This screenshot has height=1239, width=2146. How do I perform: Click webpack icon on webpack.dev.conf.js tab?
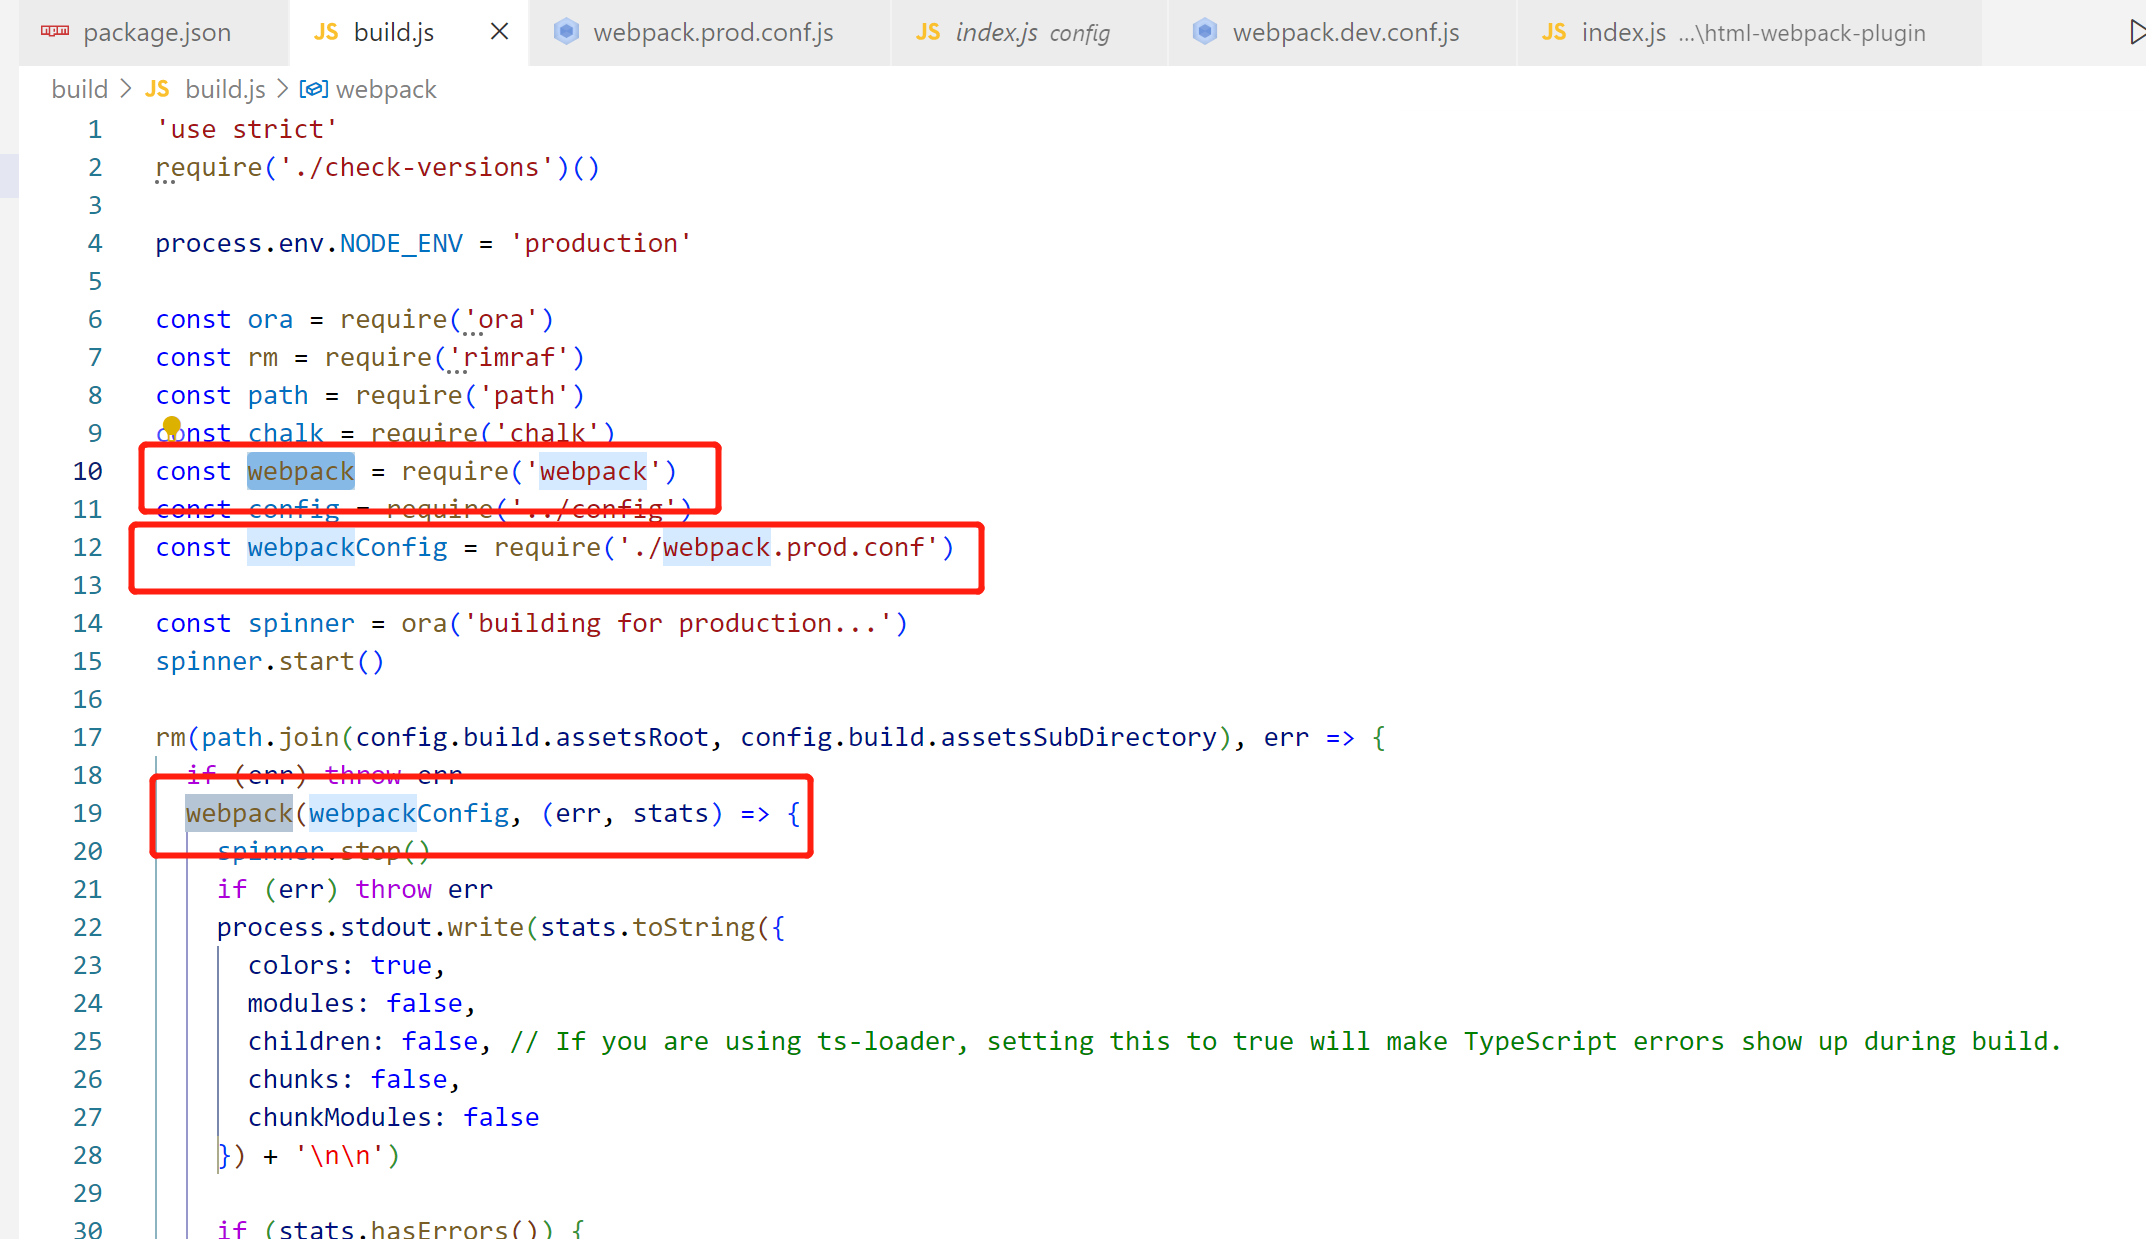(1205, 32)
